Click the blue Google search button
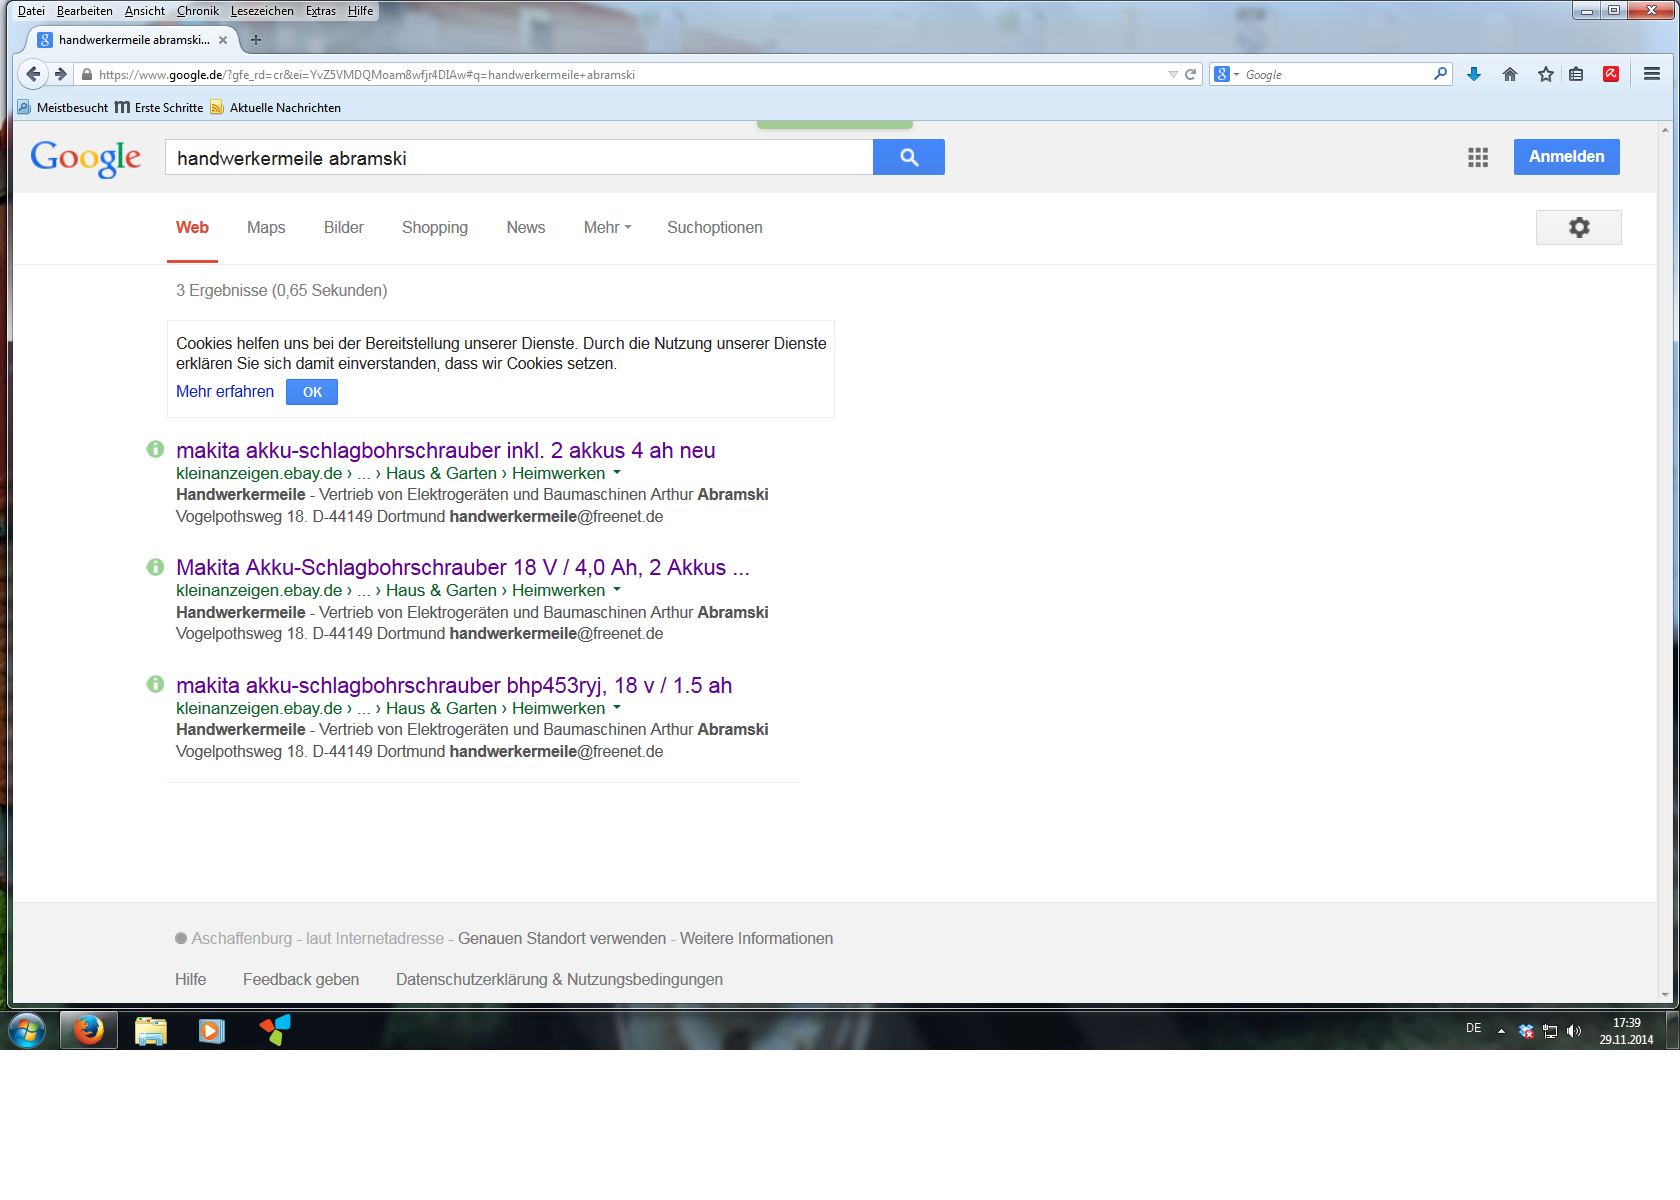Image resolution: width=1680 pixels, height=1200 pixels. [x=909, y=157]
